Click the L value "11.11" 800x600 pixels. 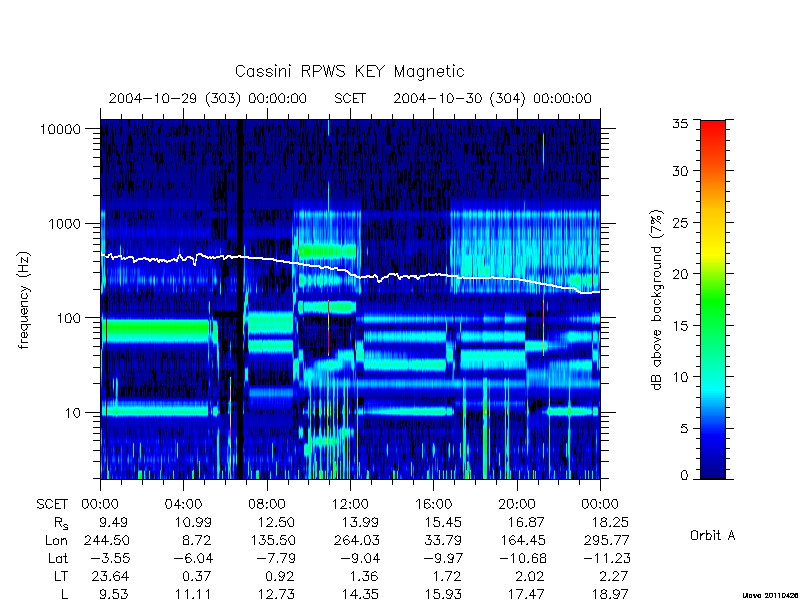coord(192,594)
